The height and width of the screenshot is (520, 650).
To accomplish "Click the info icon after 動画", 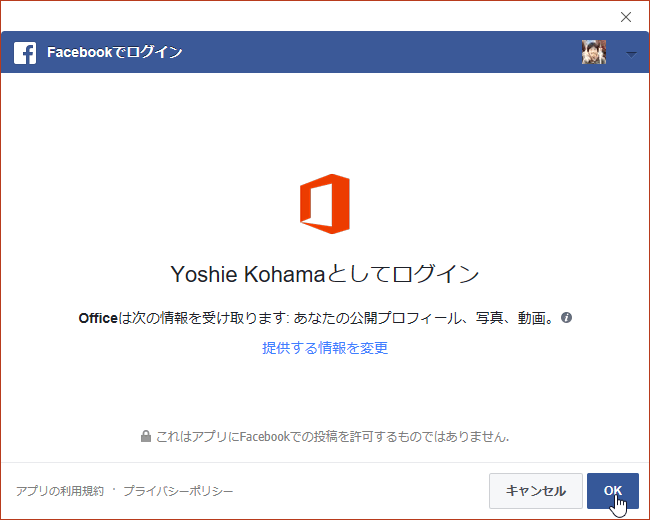I will tap(566, 318).
